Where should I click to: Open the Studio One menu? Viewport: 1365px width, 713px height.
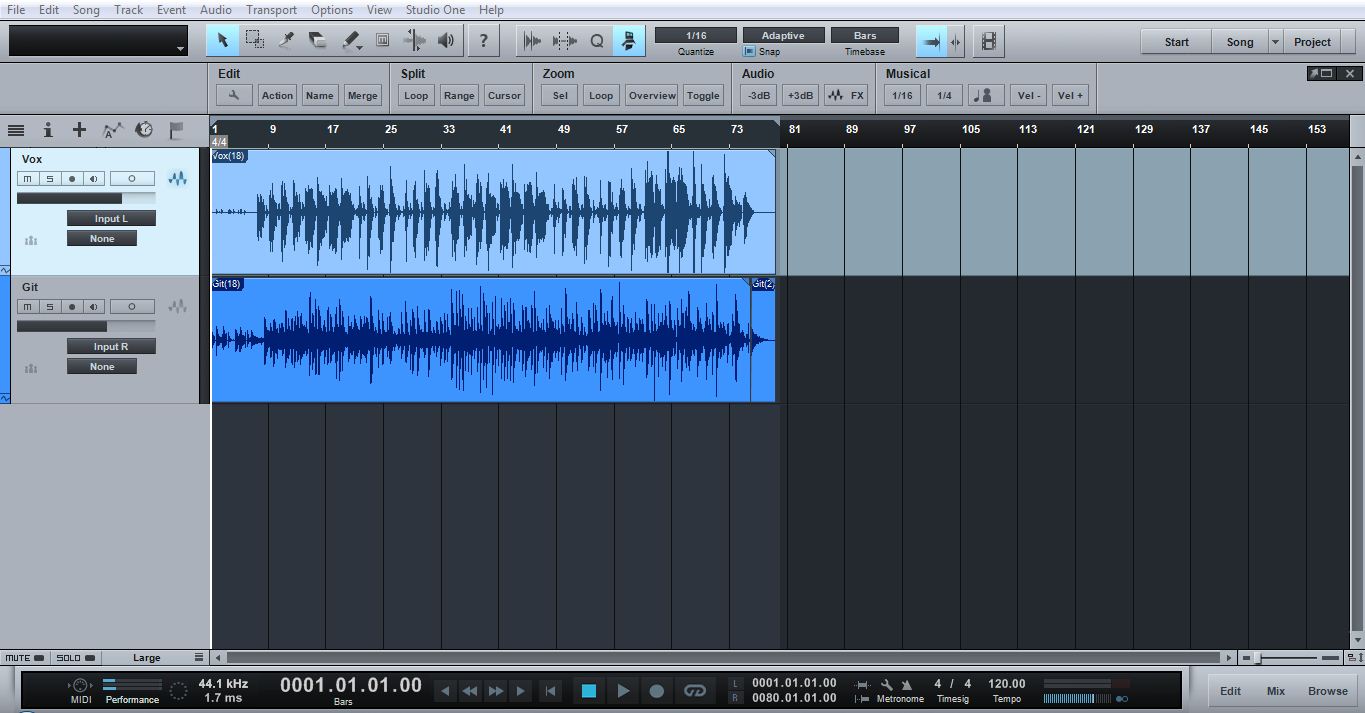point(436,10)
